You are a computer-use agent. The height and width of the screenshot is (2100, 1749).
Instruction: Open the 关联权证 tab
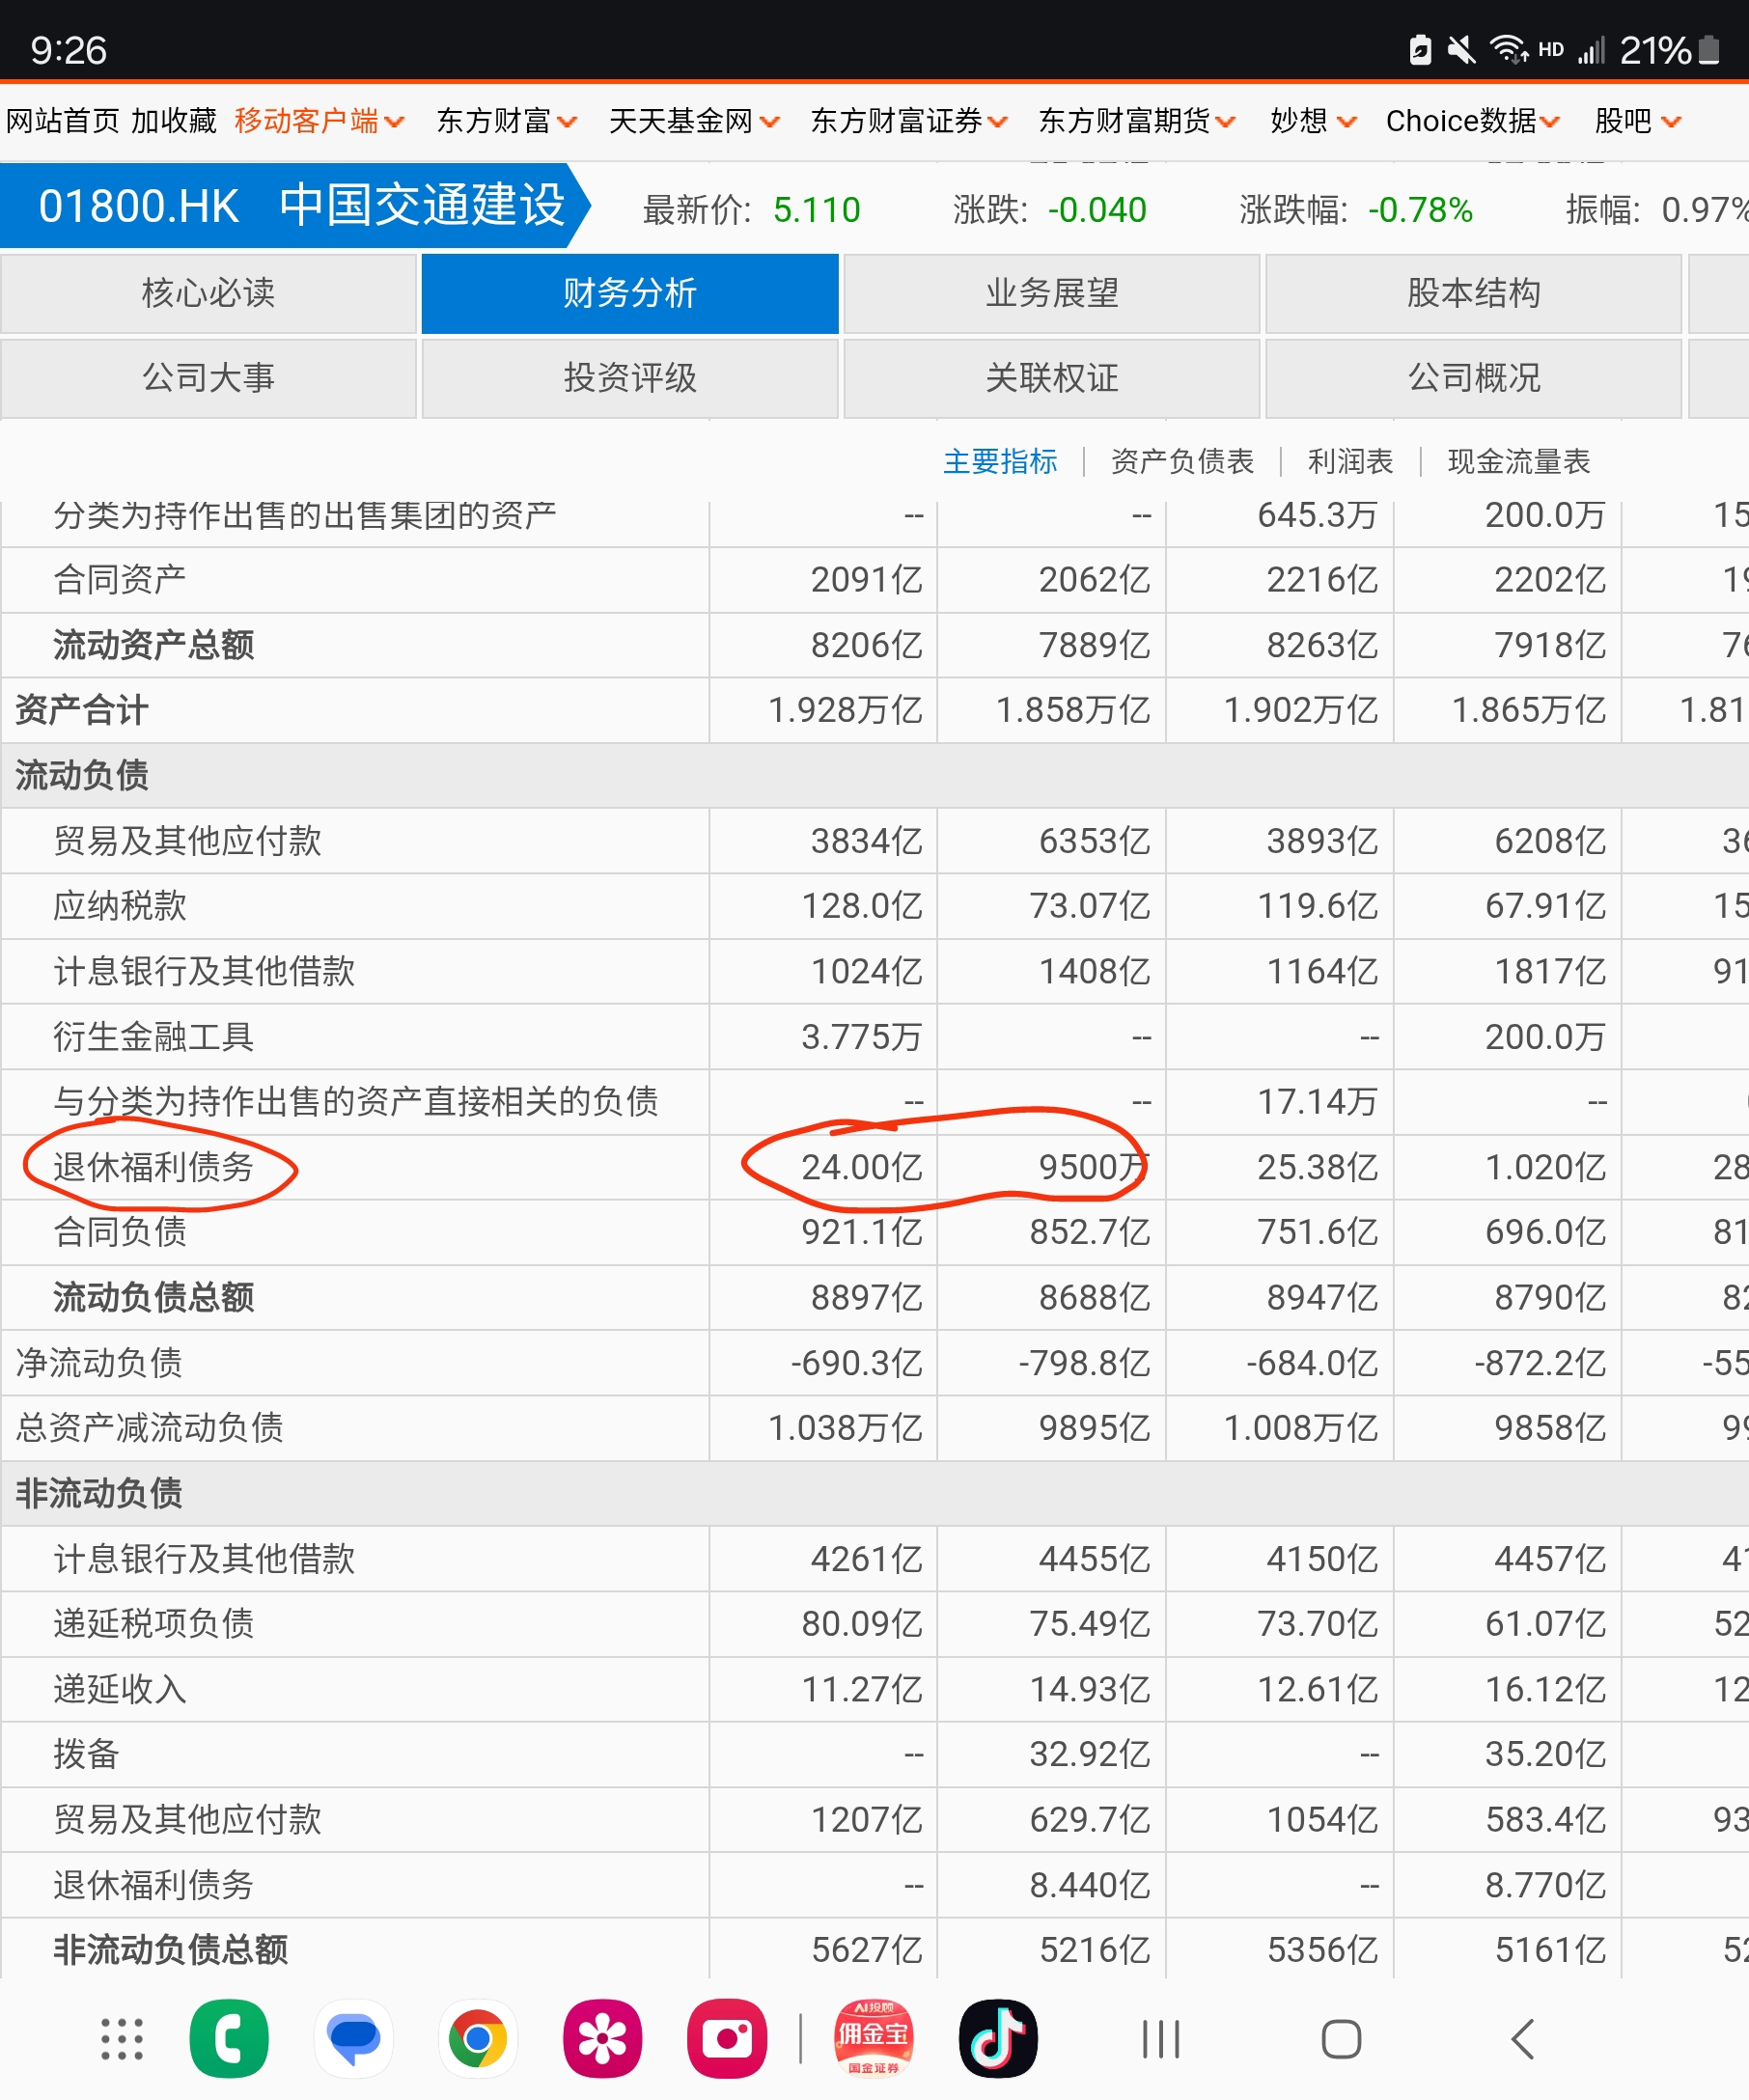click(x=1052, y=378)
